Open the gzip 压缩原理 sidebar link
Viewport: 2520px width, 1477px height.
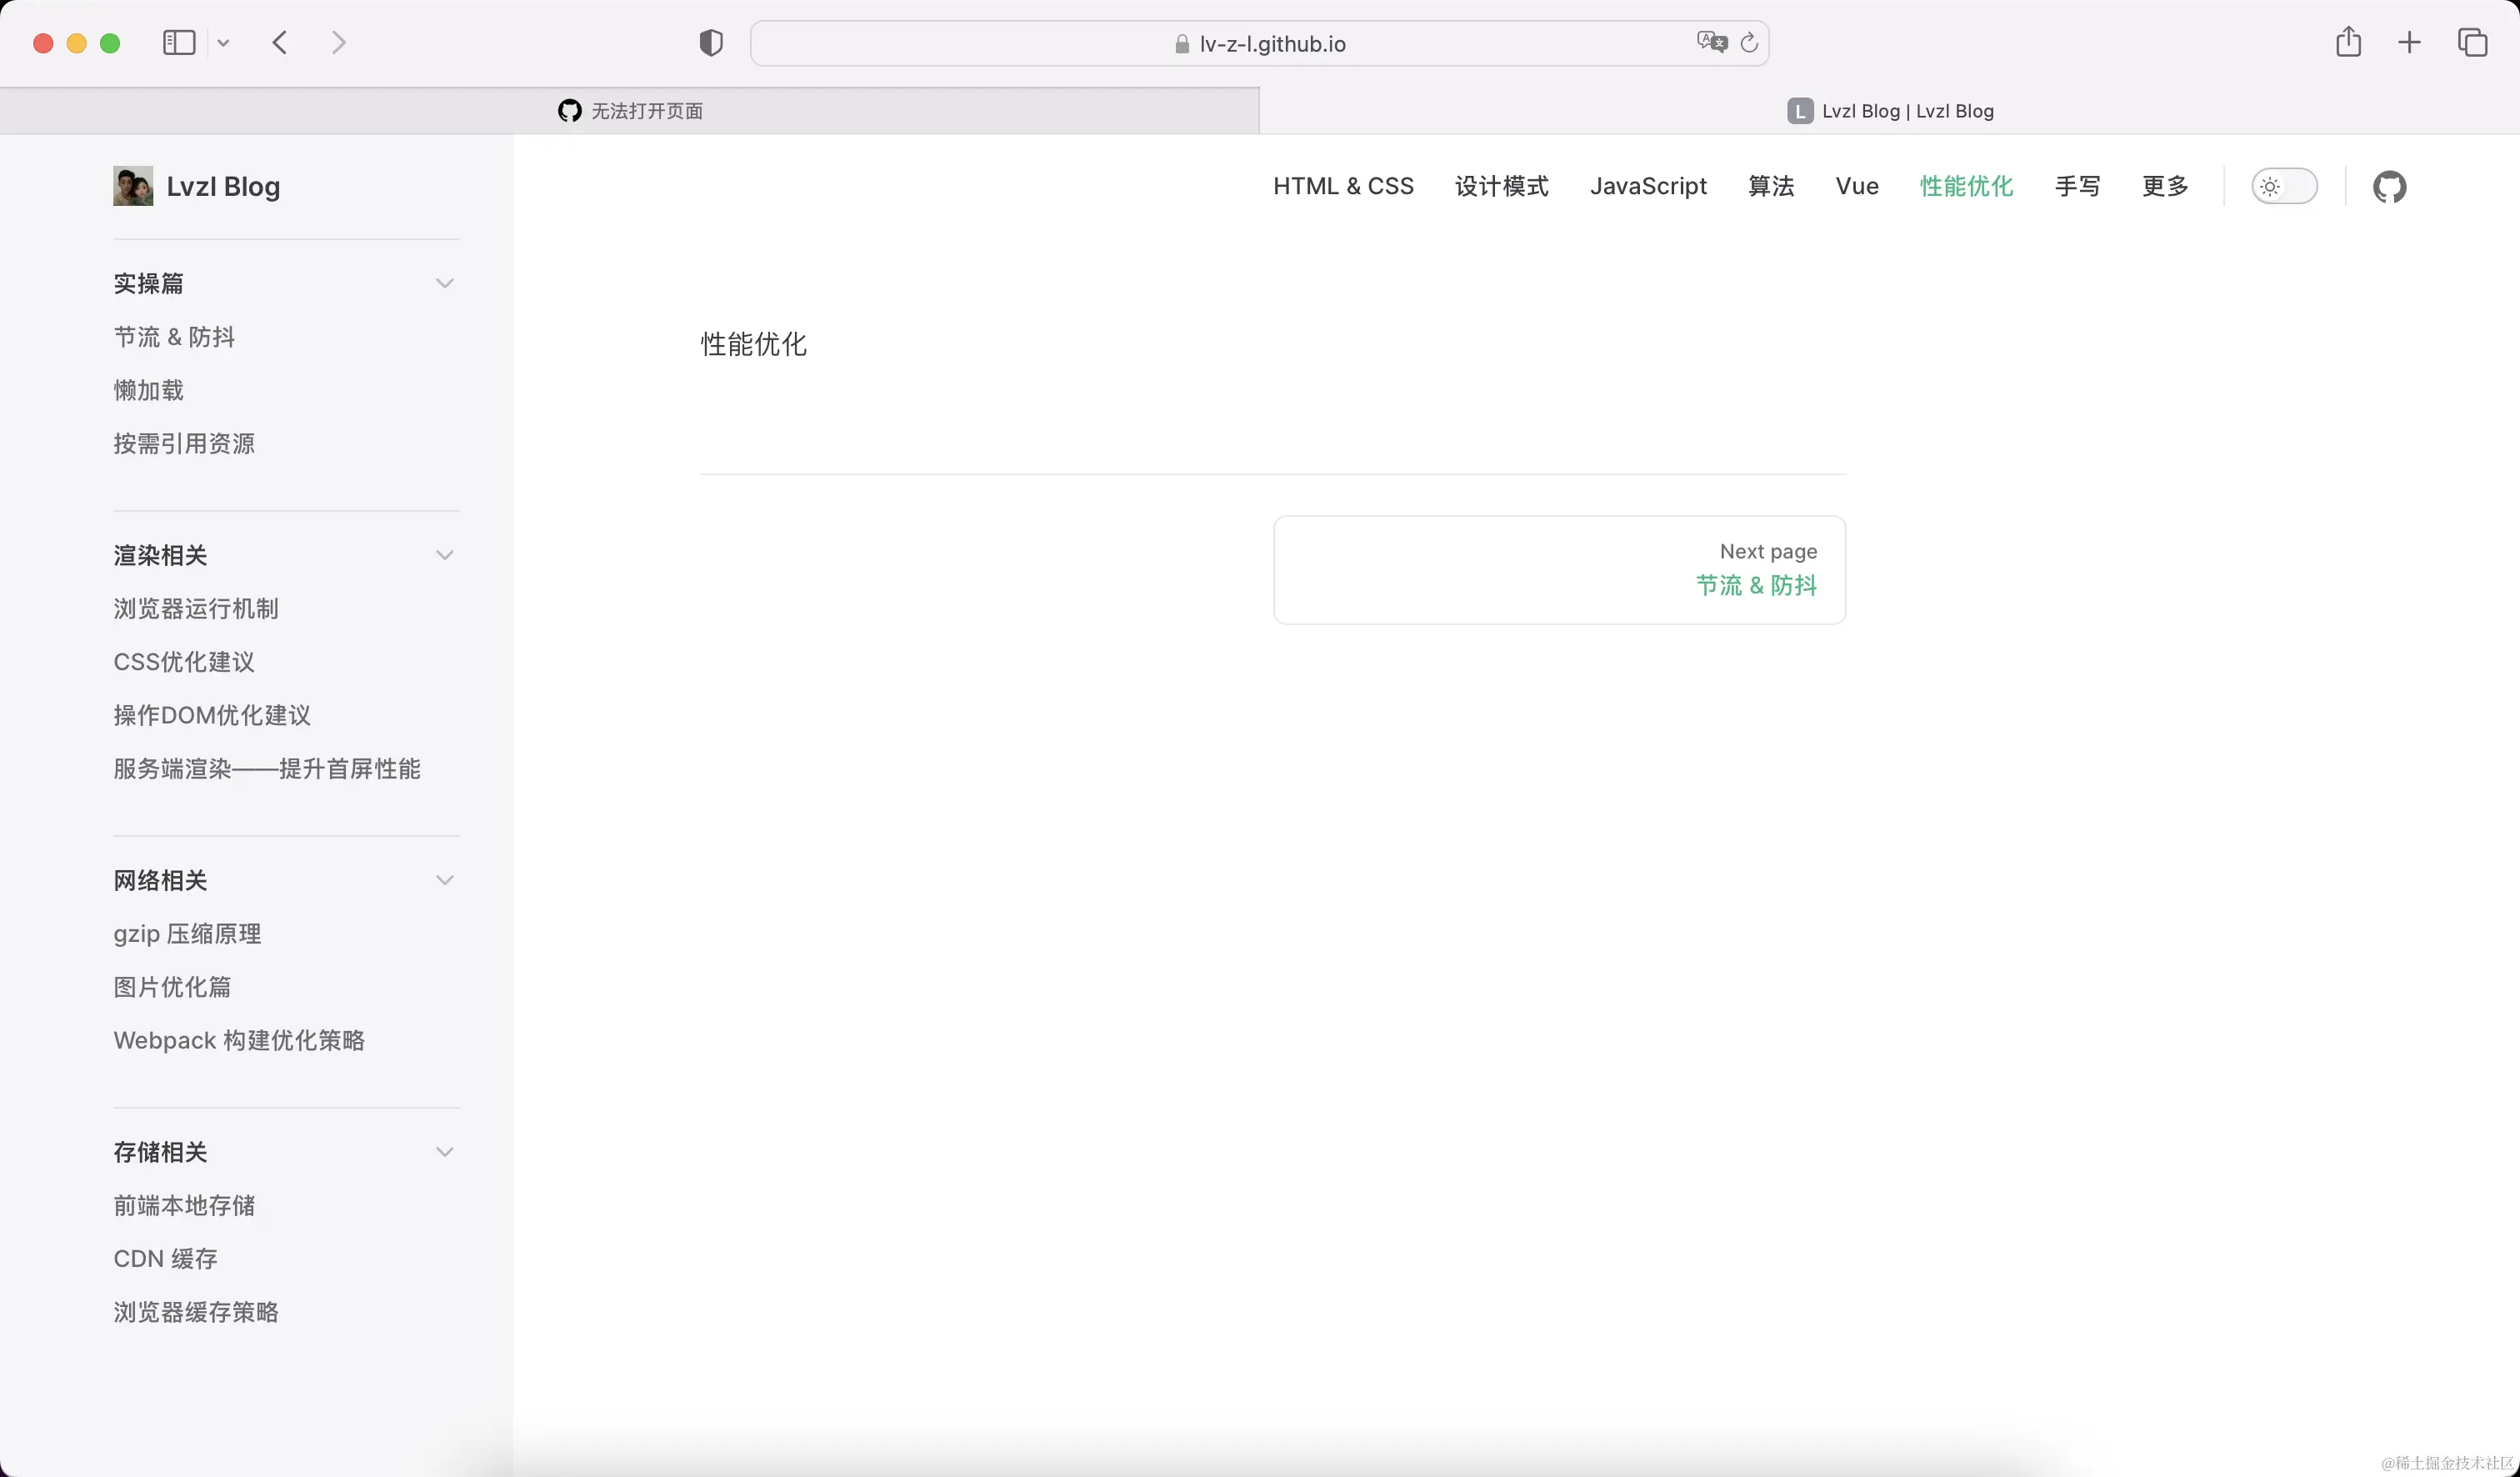187,934
